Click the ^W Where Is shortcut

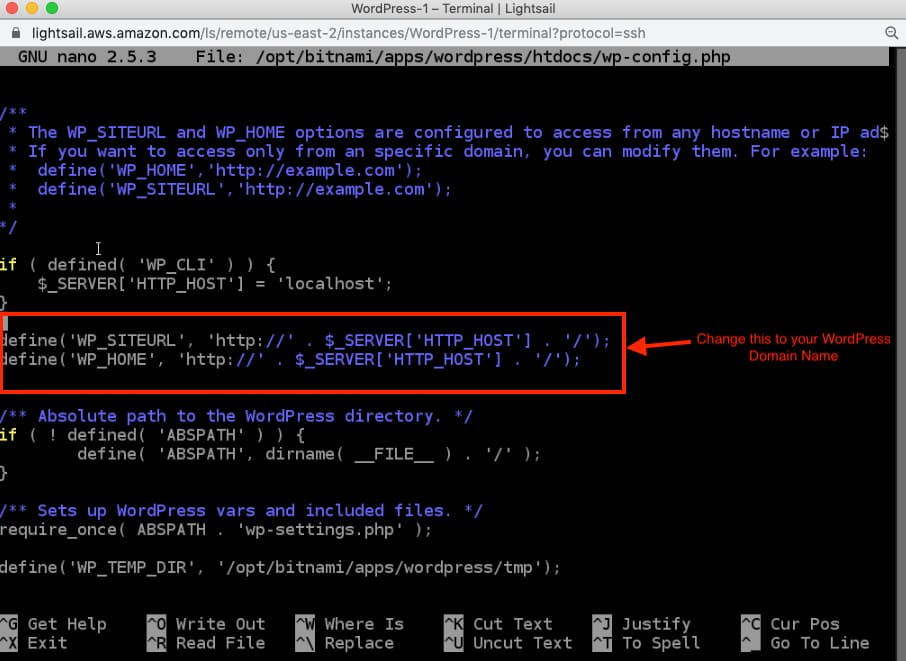(350, 624)
